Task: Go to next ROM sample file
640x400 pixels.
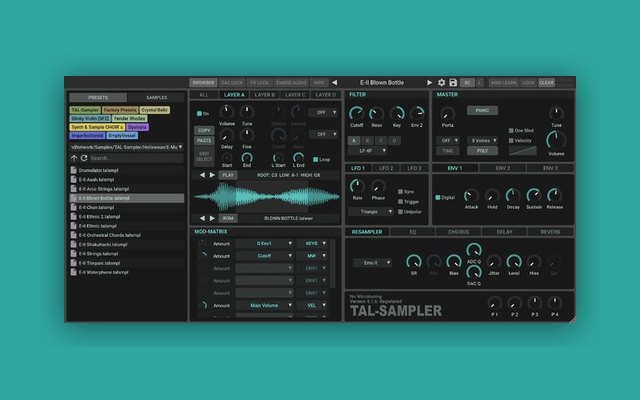Action: [212, 218]
